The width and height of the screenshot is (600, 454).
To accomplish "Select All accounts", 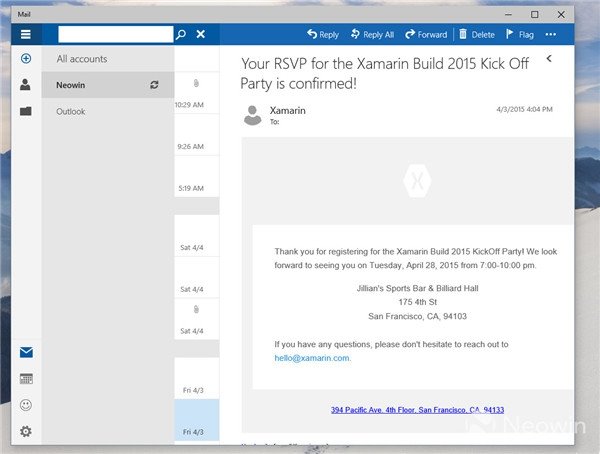I will [108, 59].
